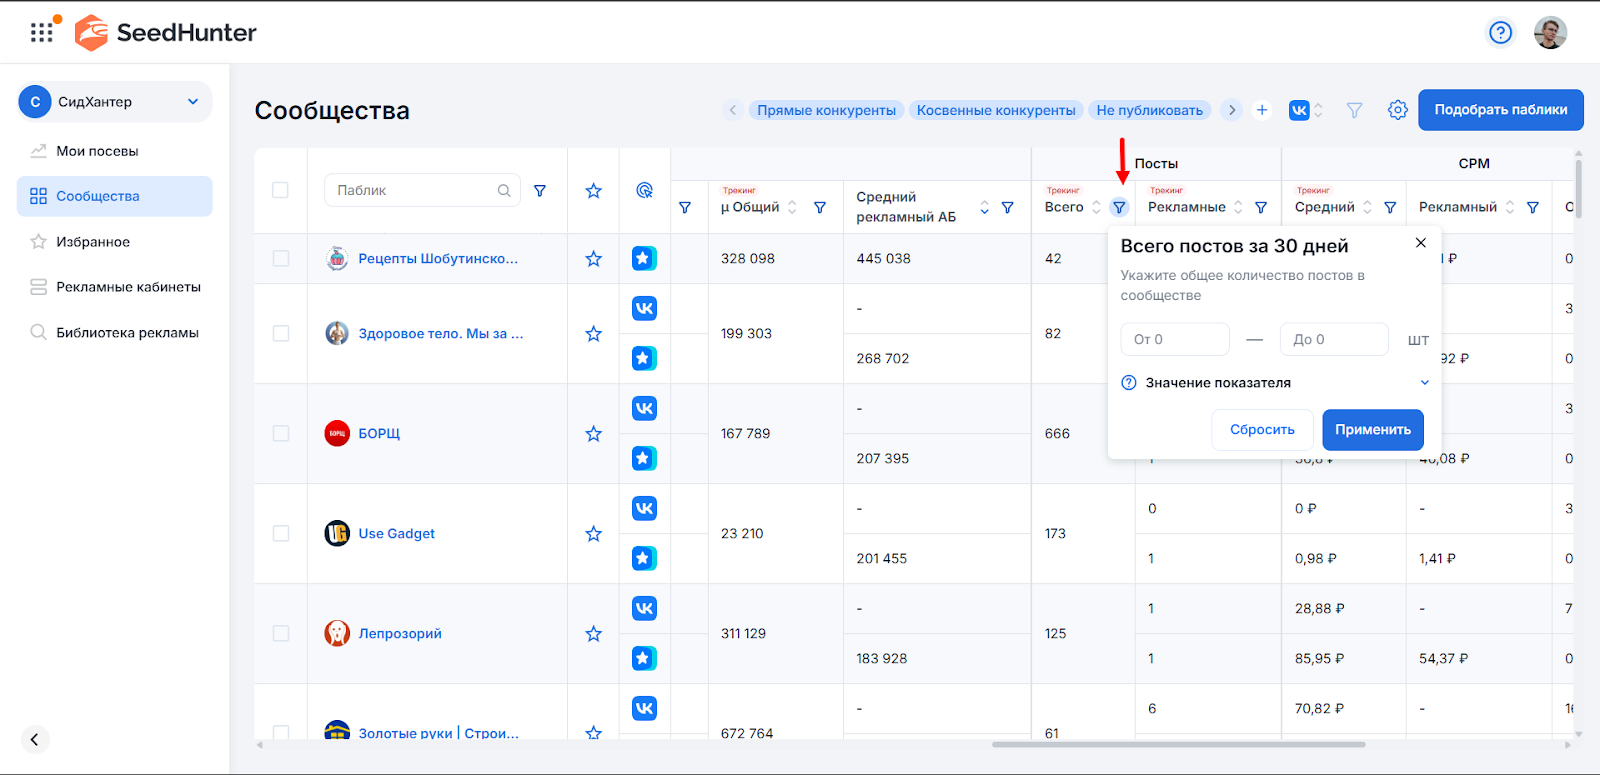
Task: Open the apps grid menu icon
Action: click(41, 33)
